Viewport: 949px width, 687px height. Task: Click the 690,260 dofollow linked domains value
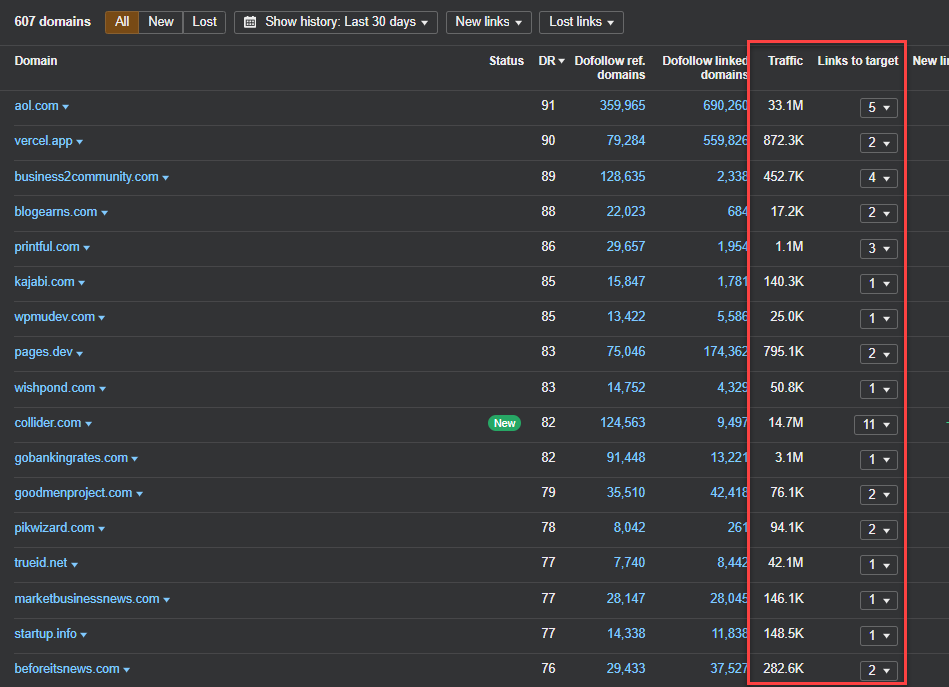click(x=725, y=105)
